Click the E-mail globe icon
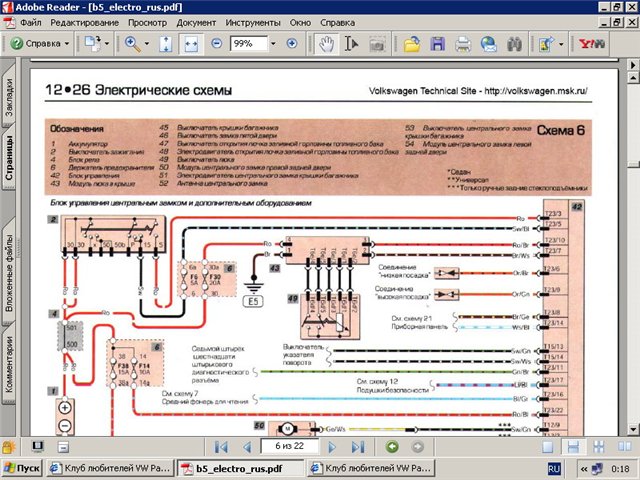Viewport: 640px width, 480px height. [489, 44]
